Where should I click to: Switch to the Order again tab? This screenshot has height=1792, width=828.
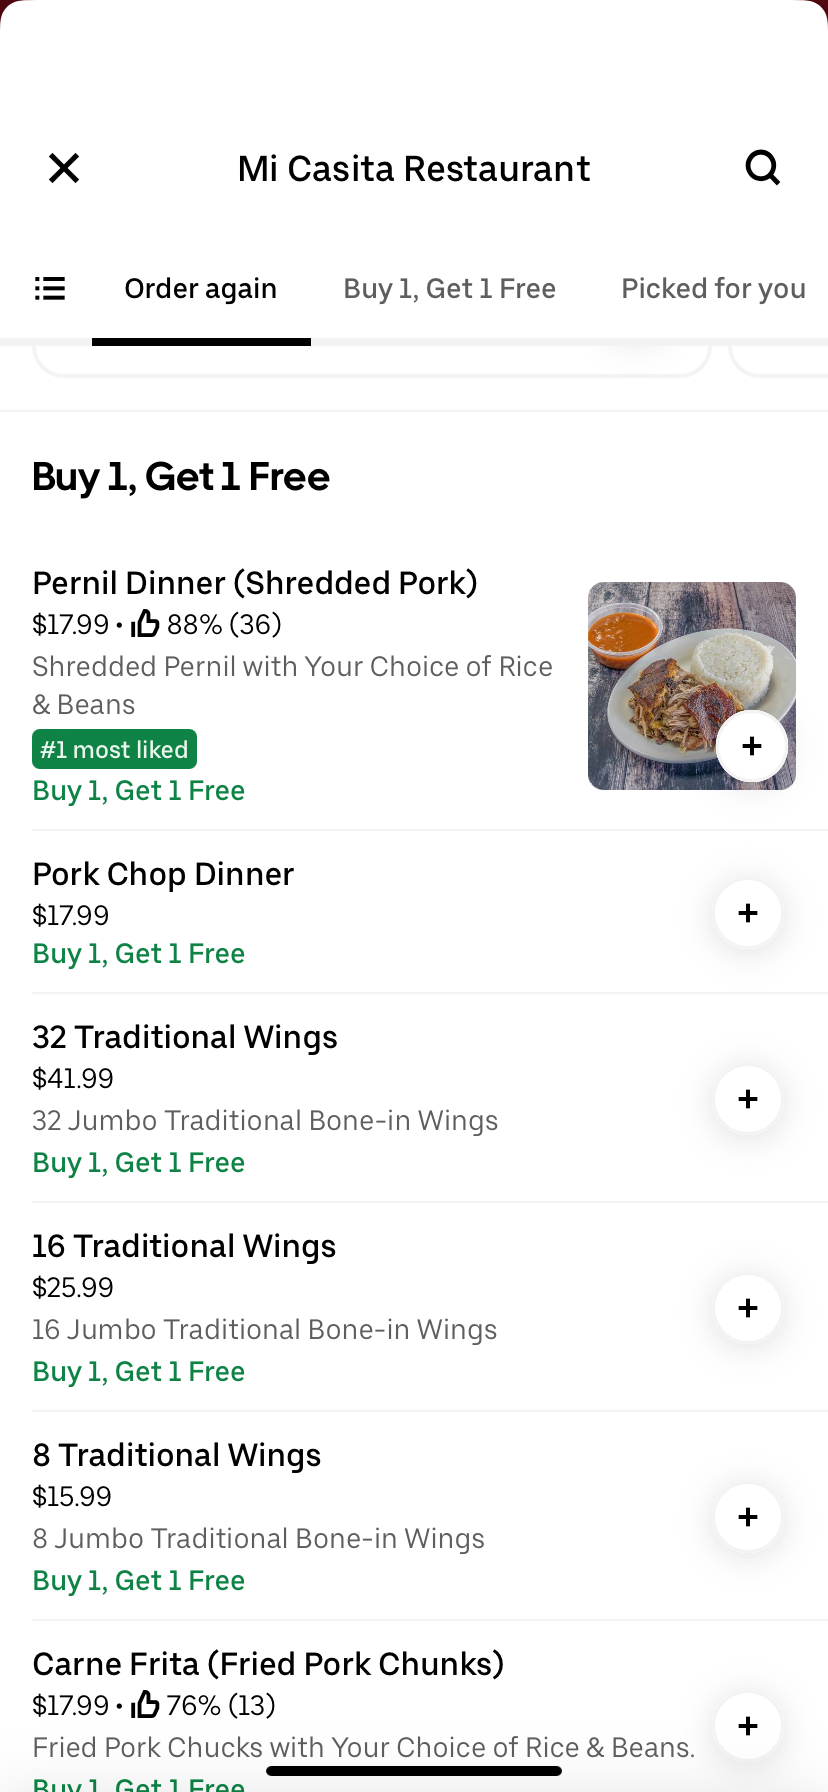point(201,289)
